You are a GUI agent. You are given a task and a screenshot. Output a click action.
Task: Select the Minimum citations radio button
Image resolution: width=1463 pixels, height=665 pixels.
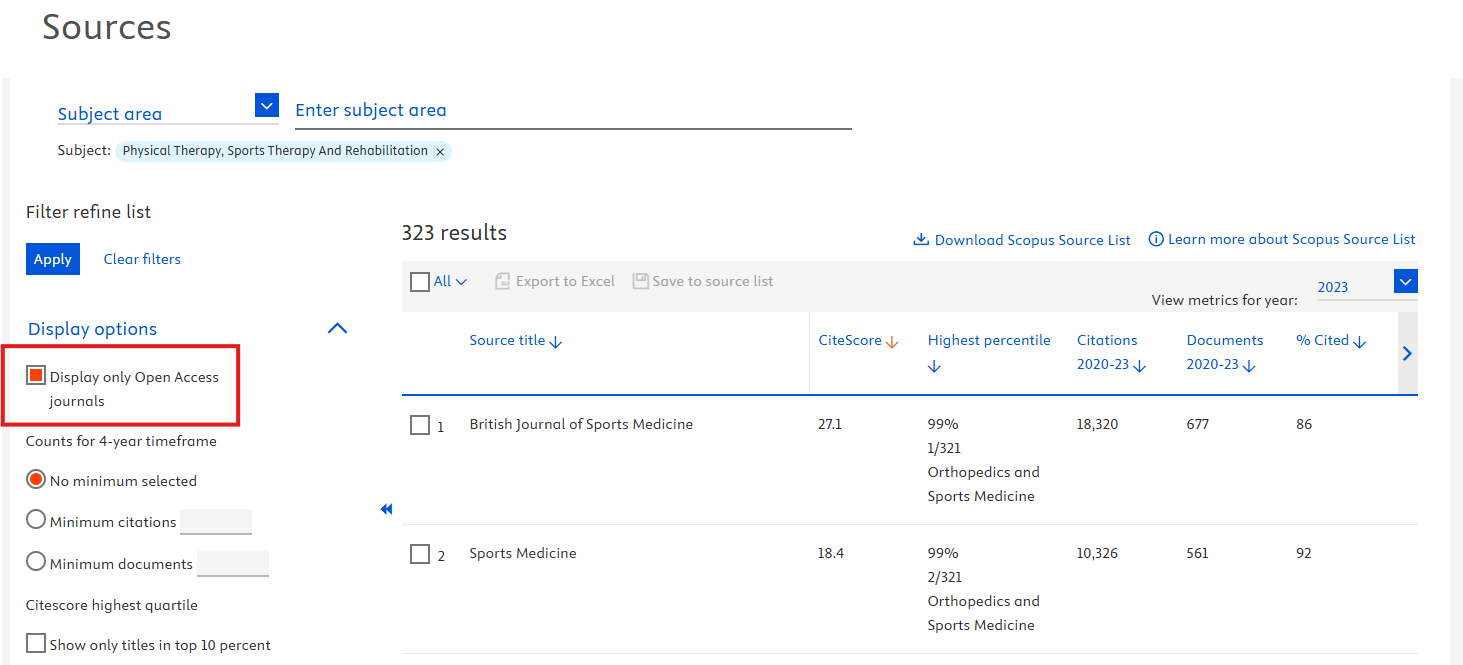(36, 520)
